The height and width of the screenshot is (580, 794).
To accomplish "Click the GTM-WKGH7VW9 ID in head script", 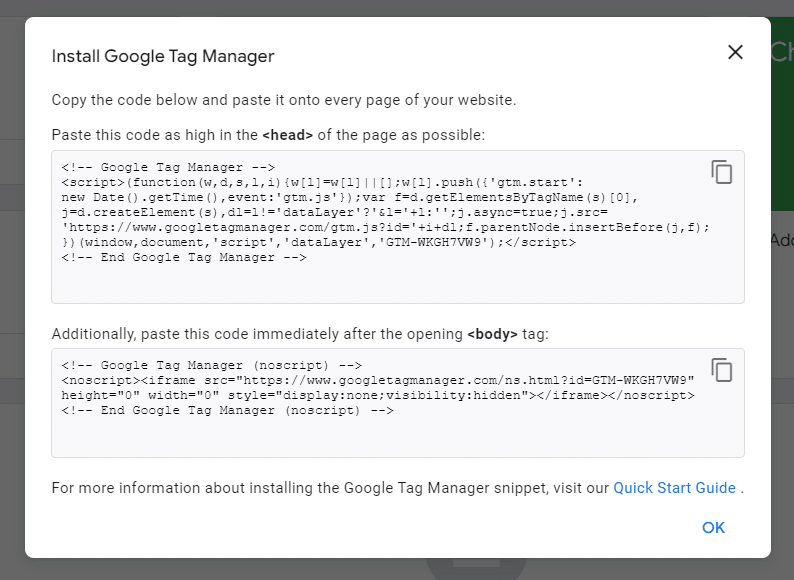I will [x=433, y=243].
